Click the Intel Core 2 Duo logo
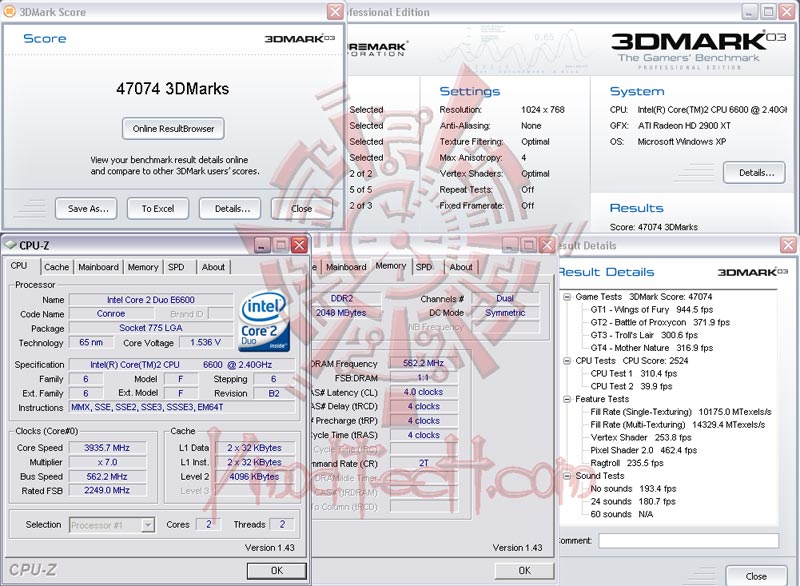This screenshot has height=586, width=800. pyautogui.click(x=264, y=321)
